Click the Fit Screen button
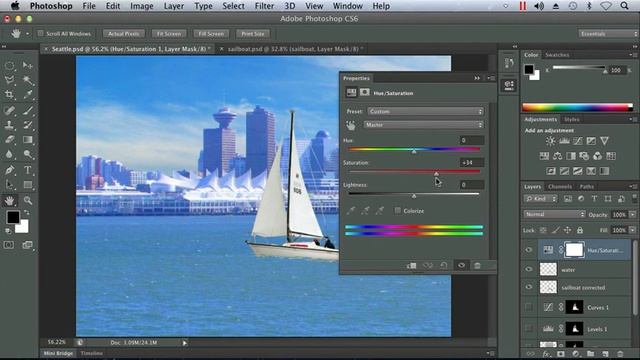Viewport: 640px width, 360px height. tap(169, 34)
